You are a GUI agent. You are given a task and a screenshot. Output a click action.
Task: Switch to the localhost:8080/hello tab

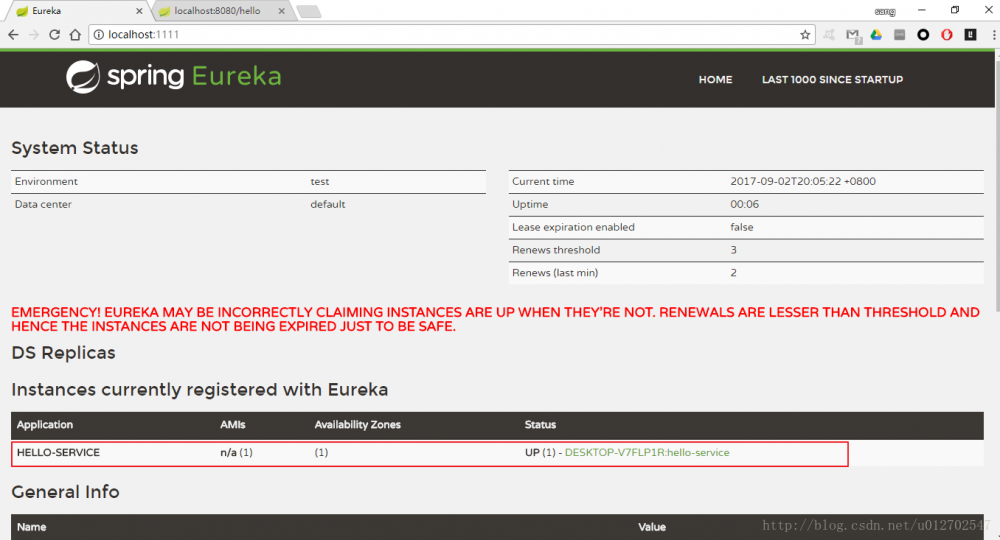(x=222, y=11)
